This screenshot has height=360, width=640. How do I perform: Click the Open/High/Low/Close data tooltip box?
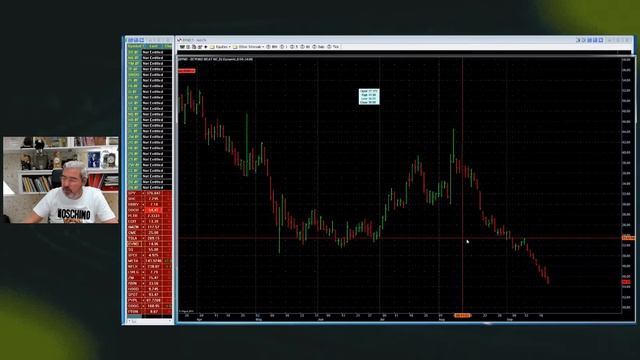tap(369, 97)
